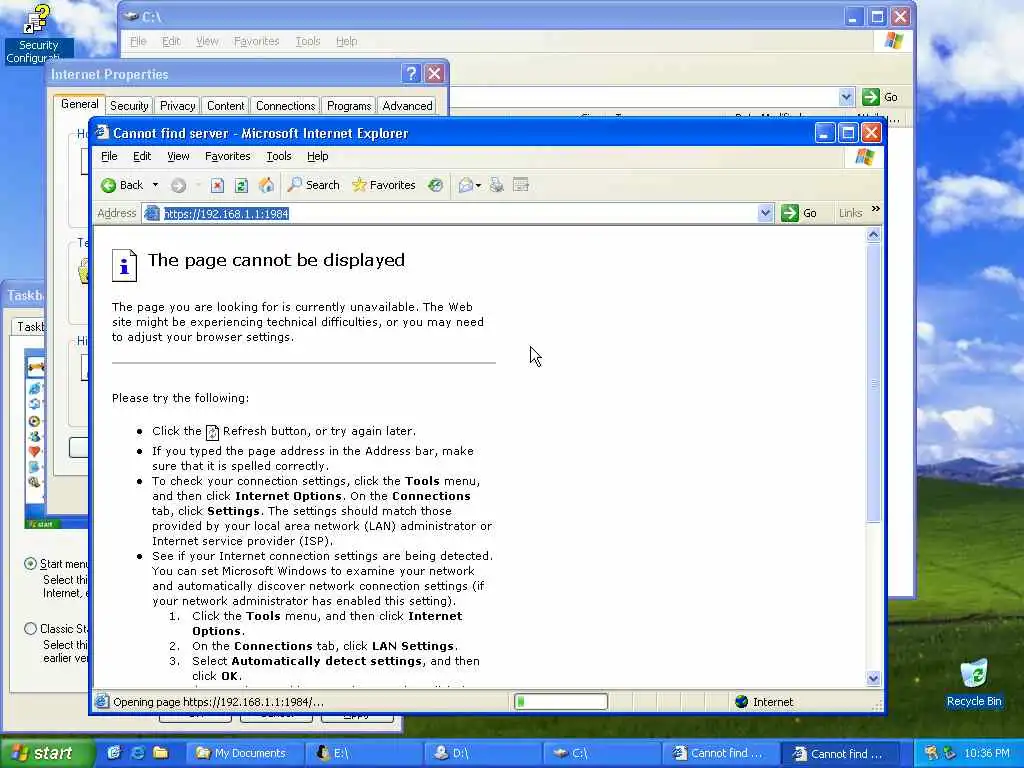Switch to the Privacy tab in Internet Properties
This screenshot has width=1024, height=768.
click(x=178, y=106)
